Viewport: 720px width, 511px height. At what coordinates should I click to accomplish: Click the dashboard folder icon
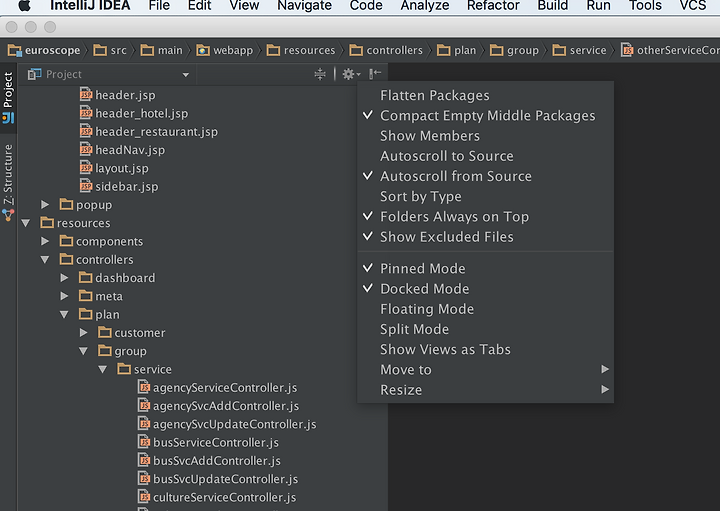point(85,277)
